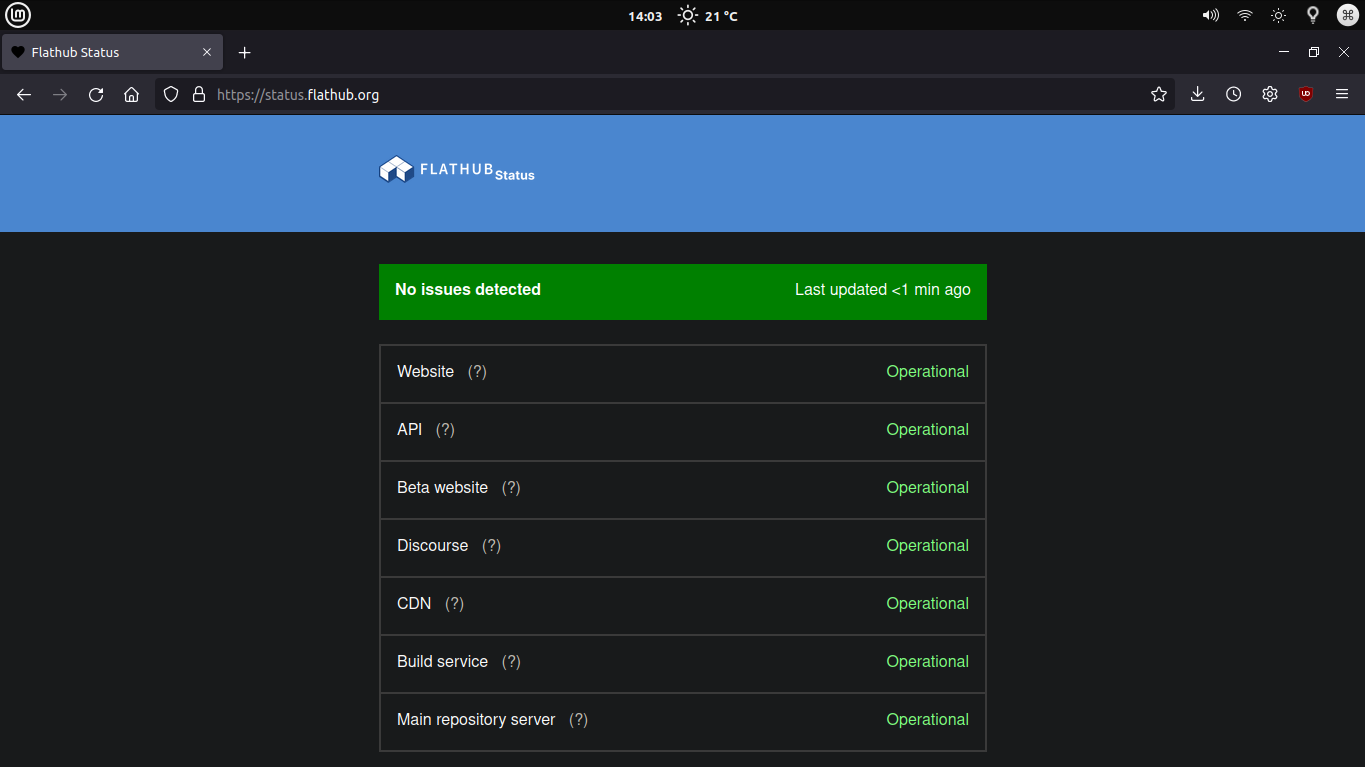This screenshot has height=767, width=1365.
Task: Open the Downloads panel
Action: coord(1197,94)
